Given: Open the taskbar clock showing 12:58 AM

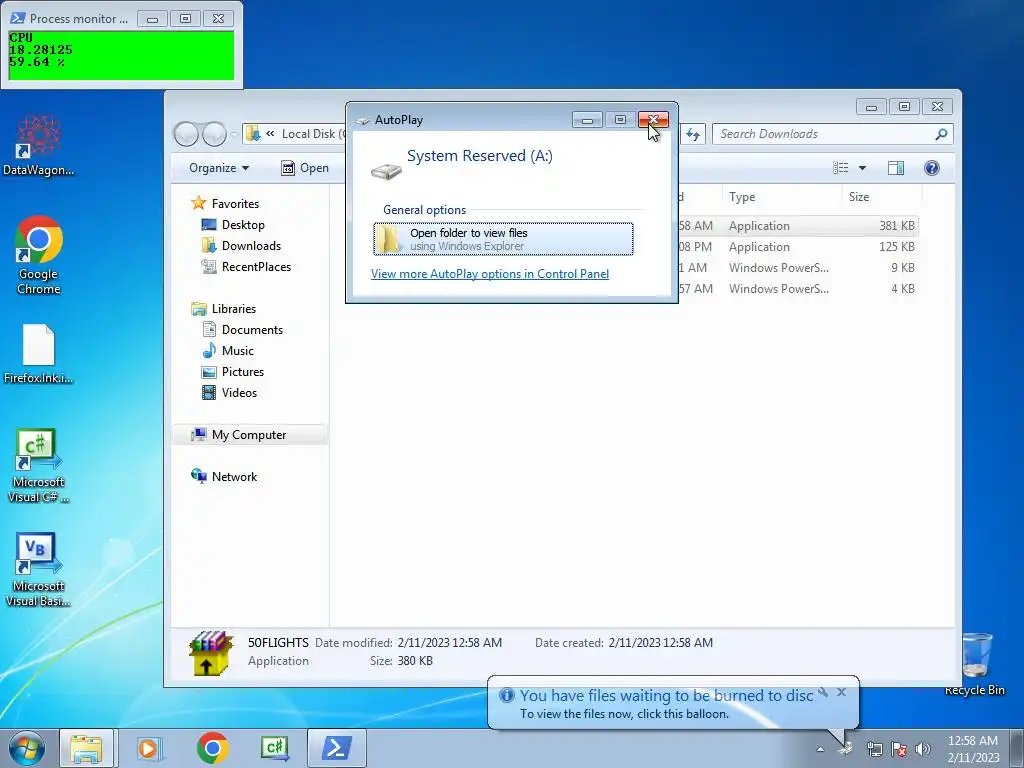Looking at the screenshot, I should [973, 749].
